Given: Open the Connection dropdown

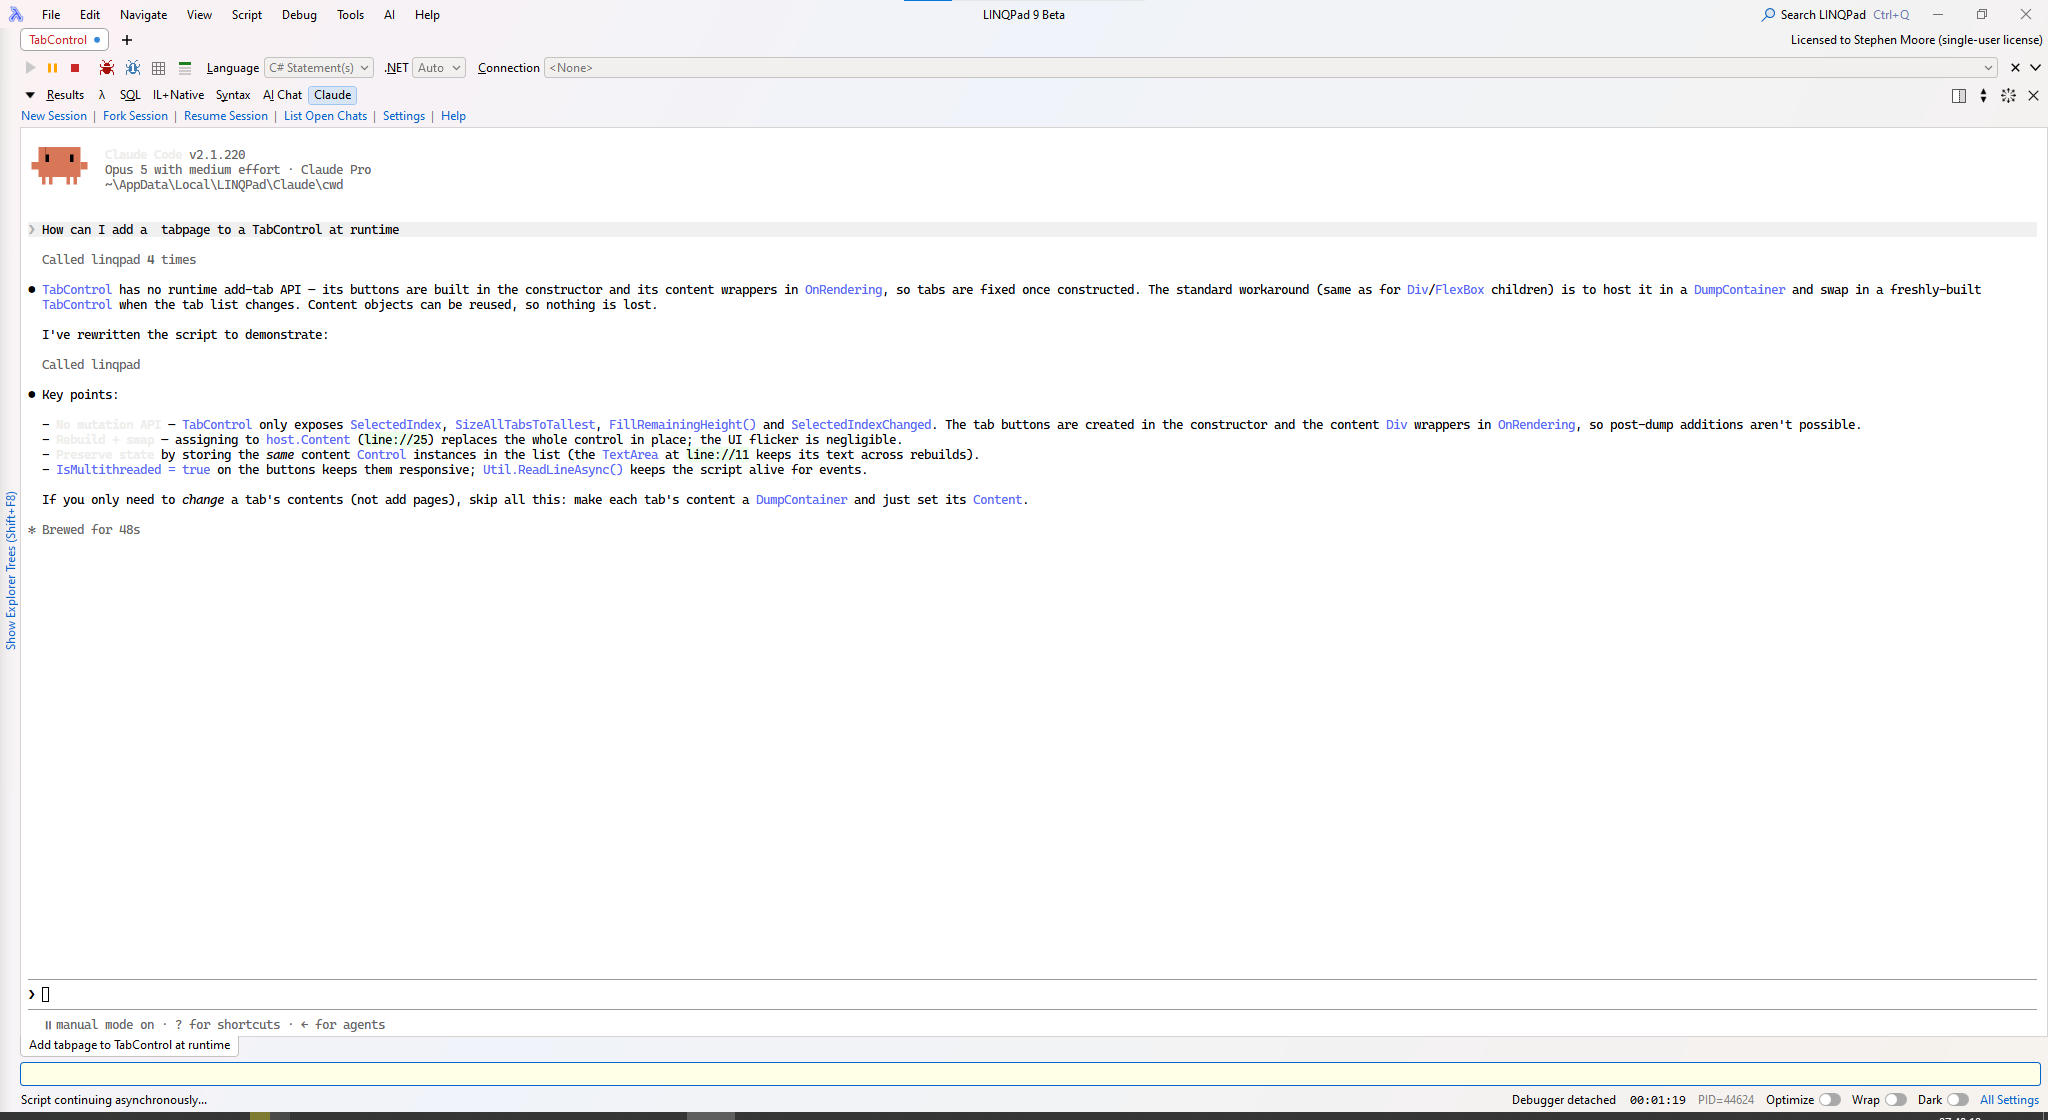Looking at the screenshot, I should [1271, 68].
